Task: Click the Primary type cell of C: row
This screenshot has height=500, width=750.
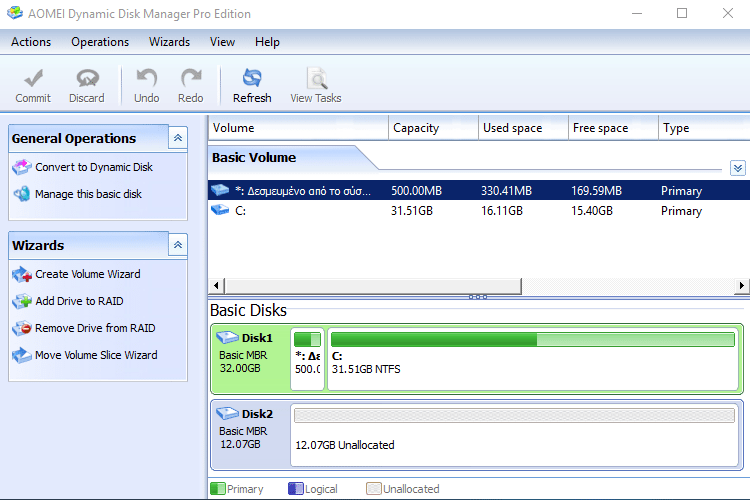Action: (682, 211)
